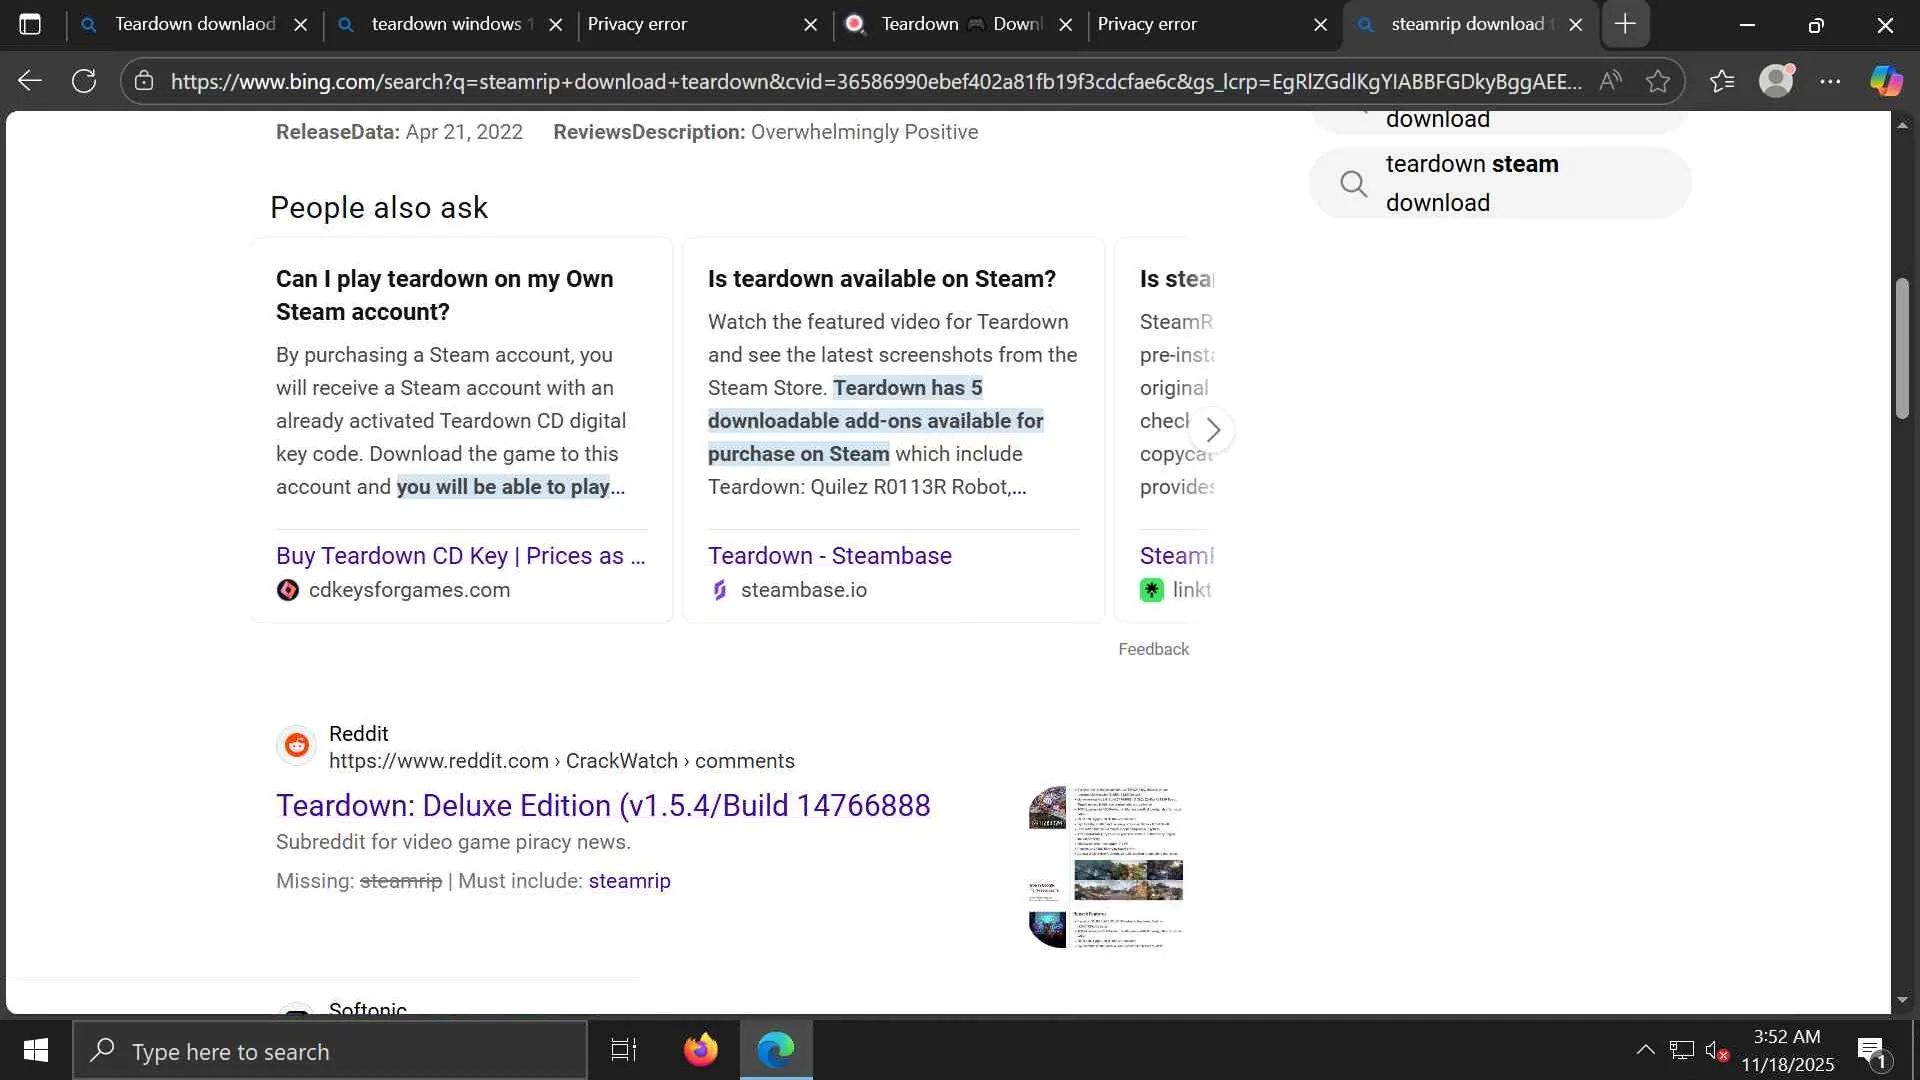View site information lock icon
The image size is (1920, 1080).
[144, 81]
